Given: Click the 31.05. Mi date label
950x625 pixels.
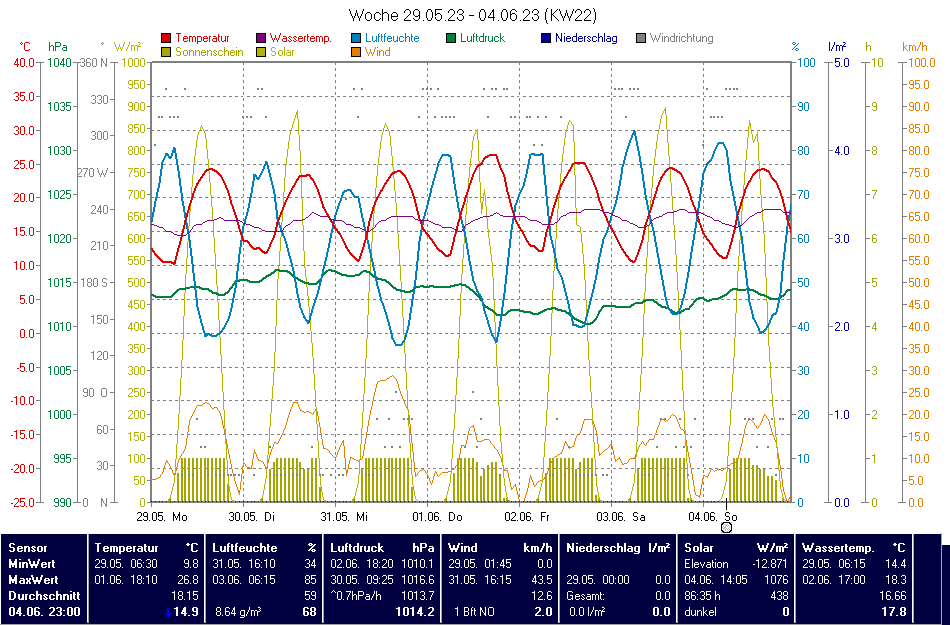Looking at the screenshot, I should (x=344, y=517).
